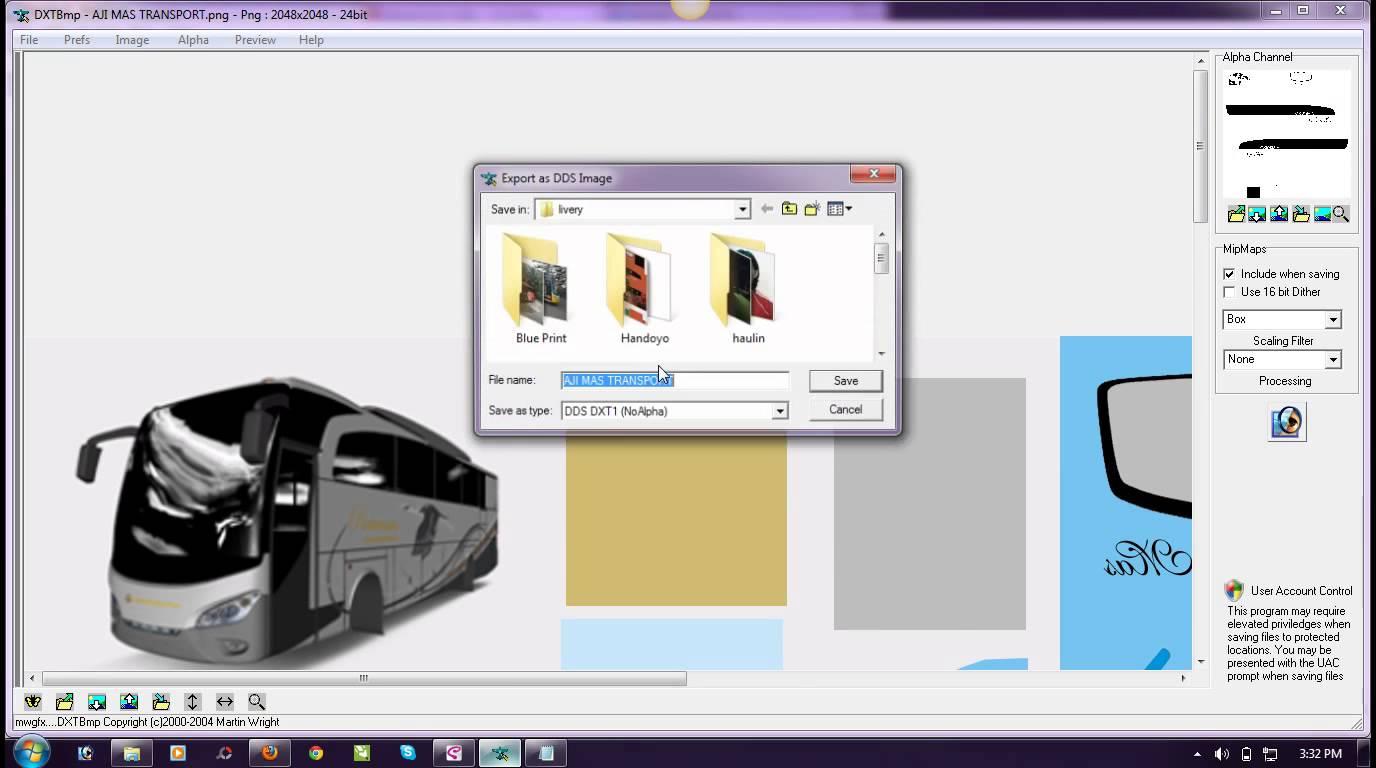Open the Prefs menu

coord(77,40)
